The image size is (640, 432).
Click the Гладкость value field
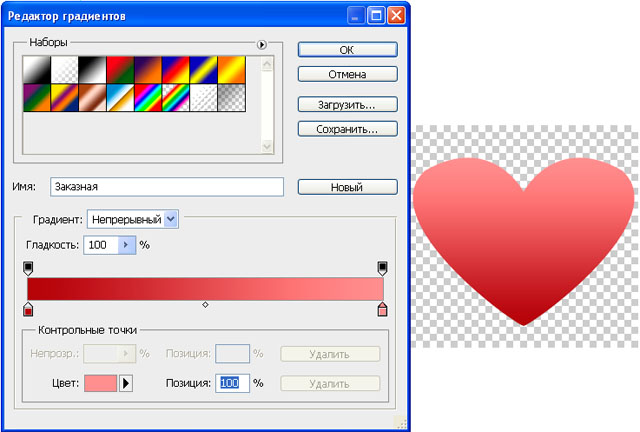coord(101,245)
